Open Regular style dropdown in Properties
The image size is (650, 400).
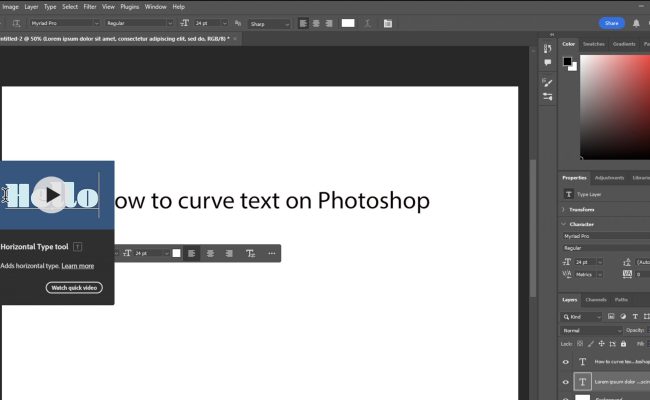606,248
